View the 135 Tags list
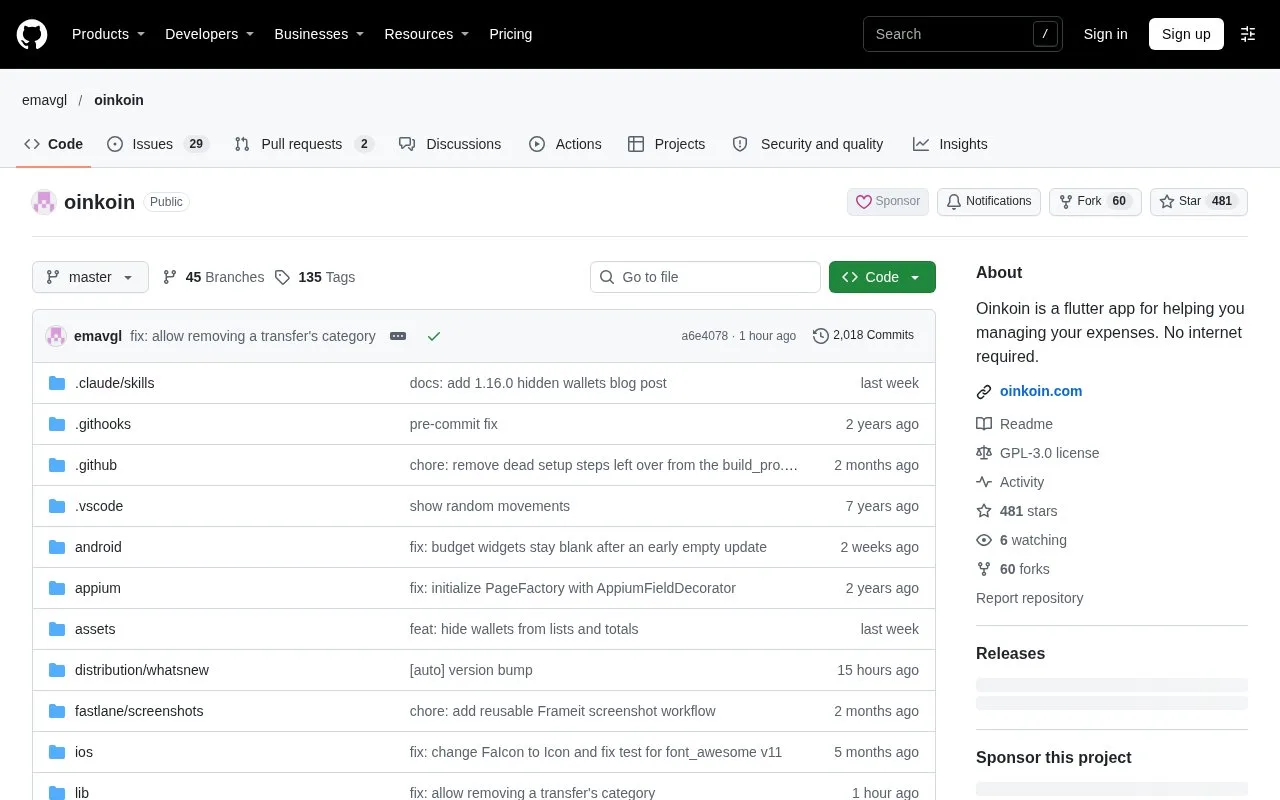This screenshot has width=1280, height=800. (x=315, y=277)
